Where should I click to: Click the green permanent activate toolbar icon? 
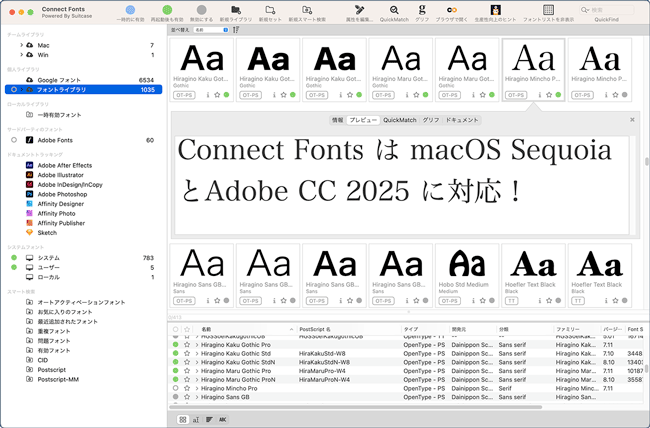(x=167, y=10)
